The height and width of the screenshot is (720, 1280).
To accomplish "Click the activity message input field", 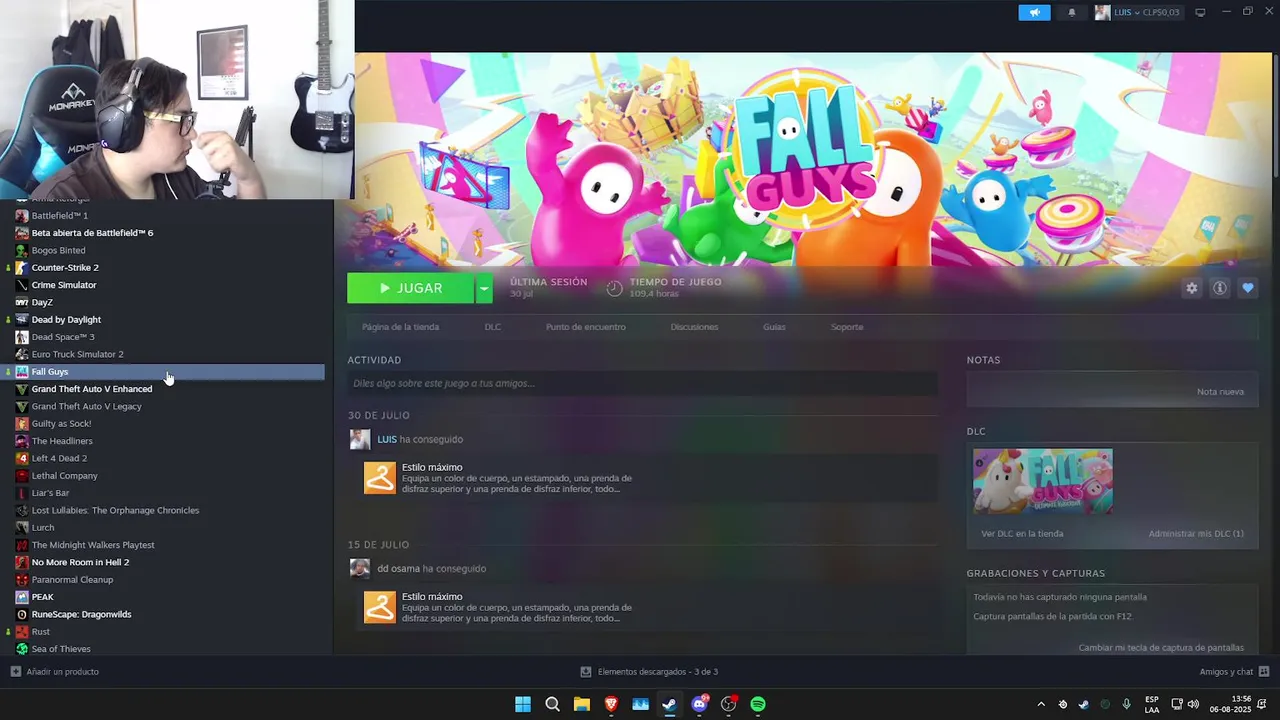I will point(642,383).
